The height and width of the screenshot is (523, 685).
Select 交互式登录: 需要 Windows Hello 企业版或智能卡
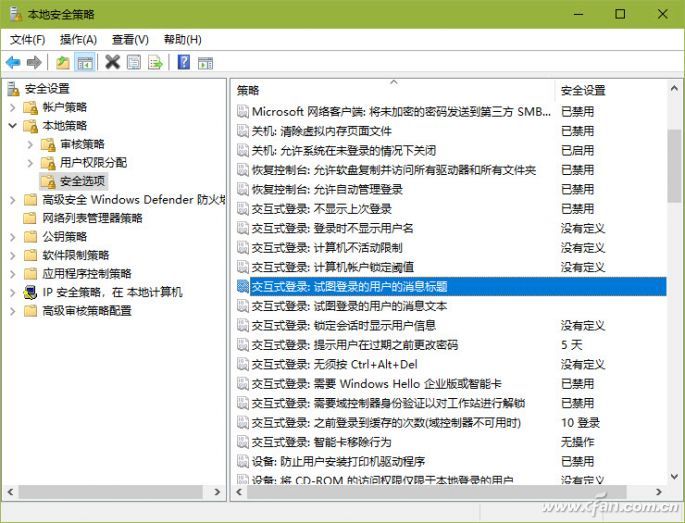[450, 384]
